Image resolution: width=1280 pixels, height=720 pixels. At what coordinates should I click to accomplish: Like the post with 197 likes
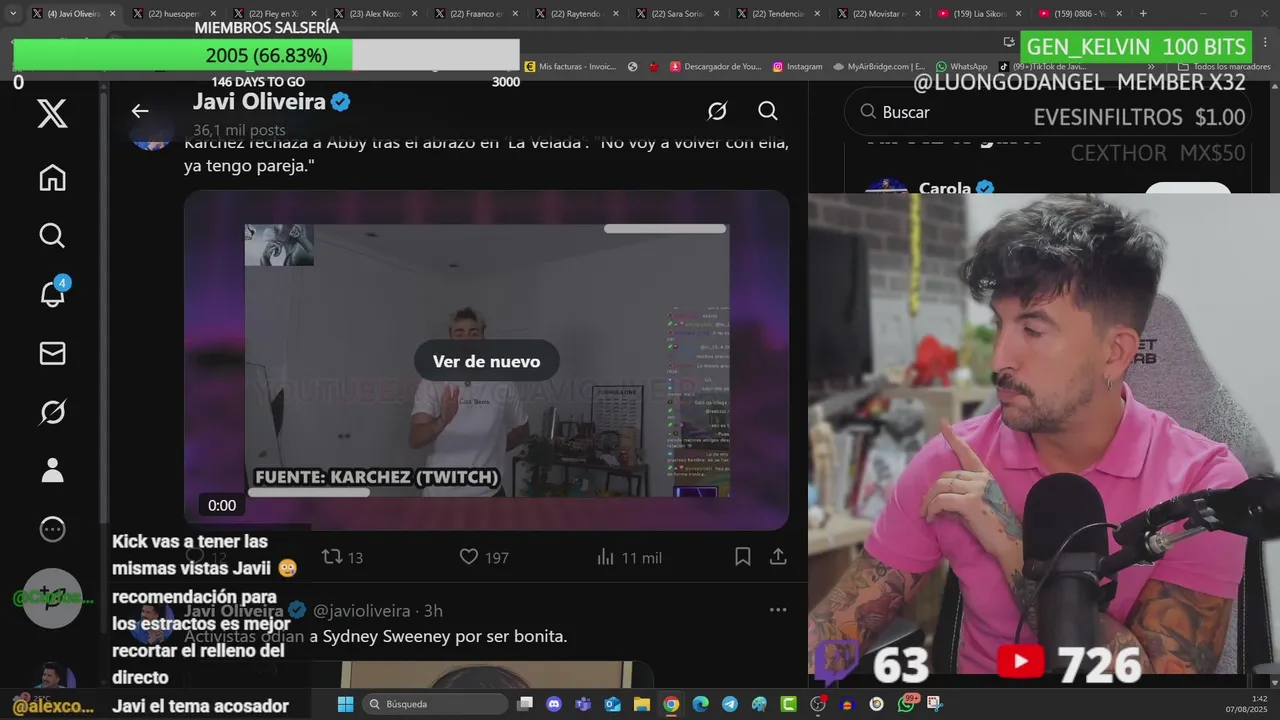(484, 557)
